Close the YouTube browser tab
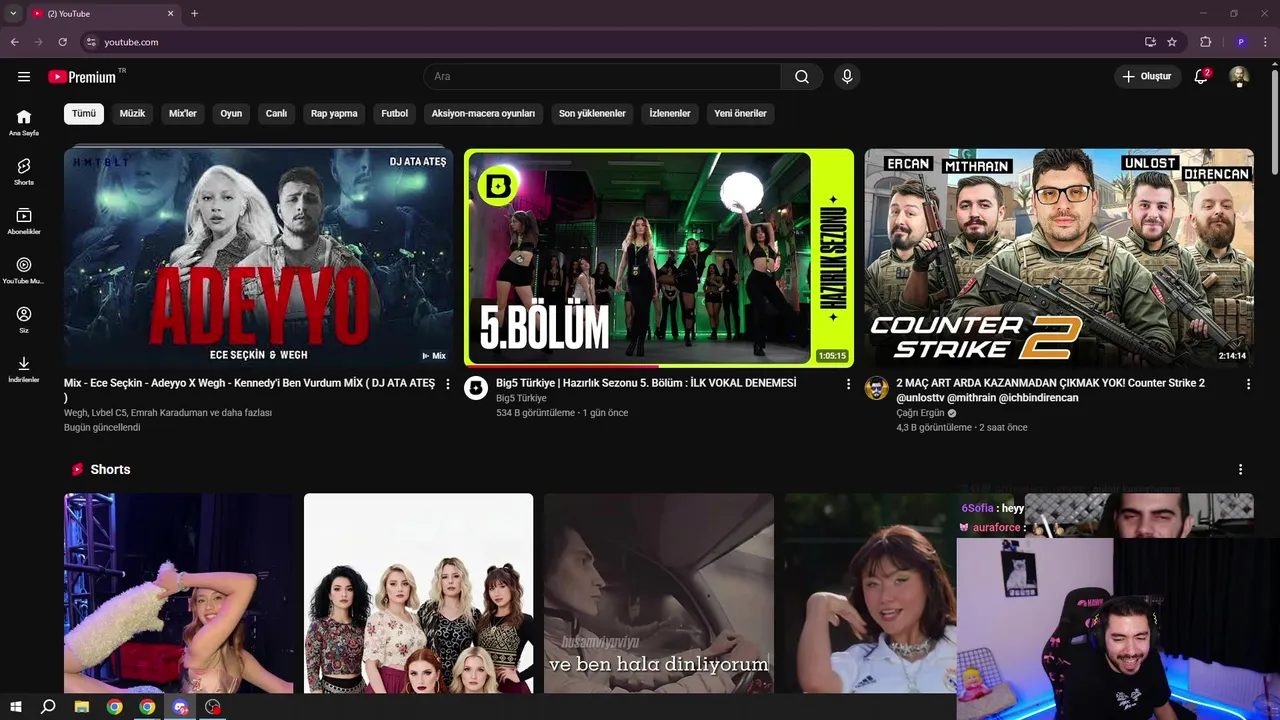The width and height of the screenshot is (1280, 720). click(170, 13)
